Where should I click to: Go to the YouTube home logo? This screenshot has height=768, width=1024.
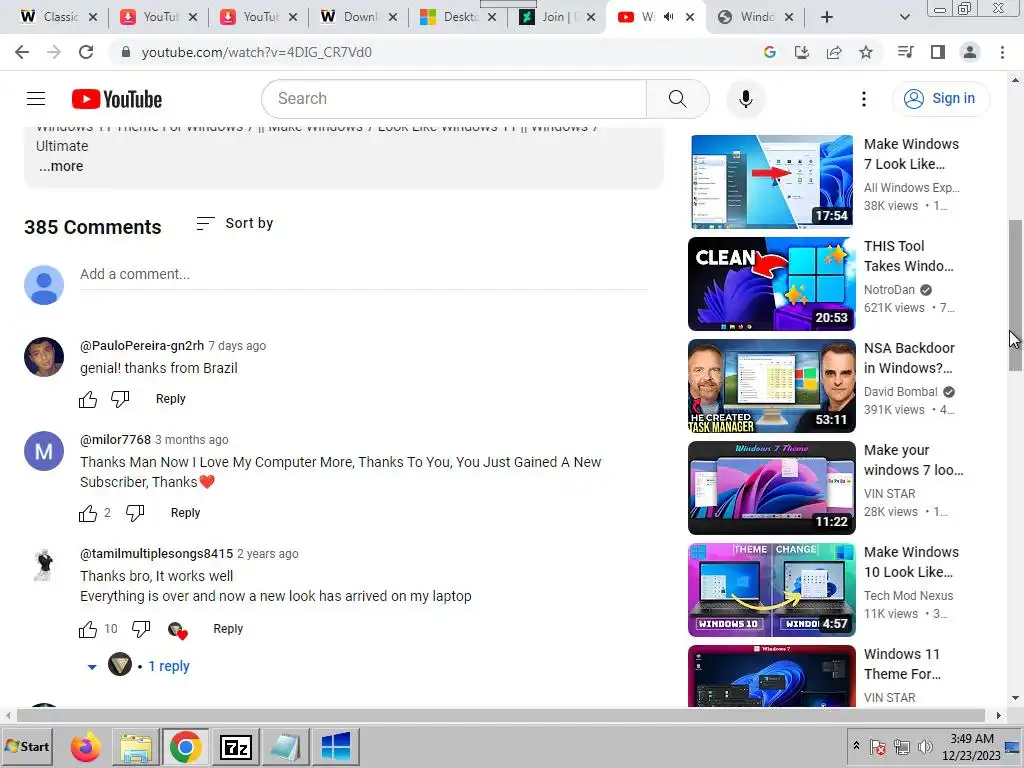[x=117, y=99]
